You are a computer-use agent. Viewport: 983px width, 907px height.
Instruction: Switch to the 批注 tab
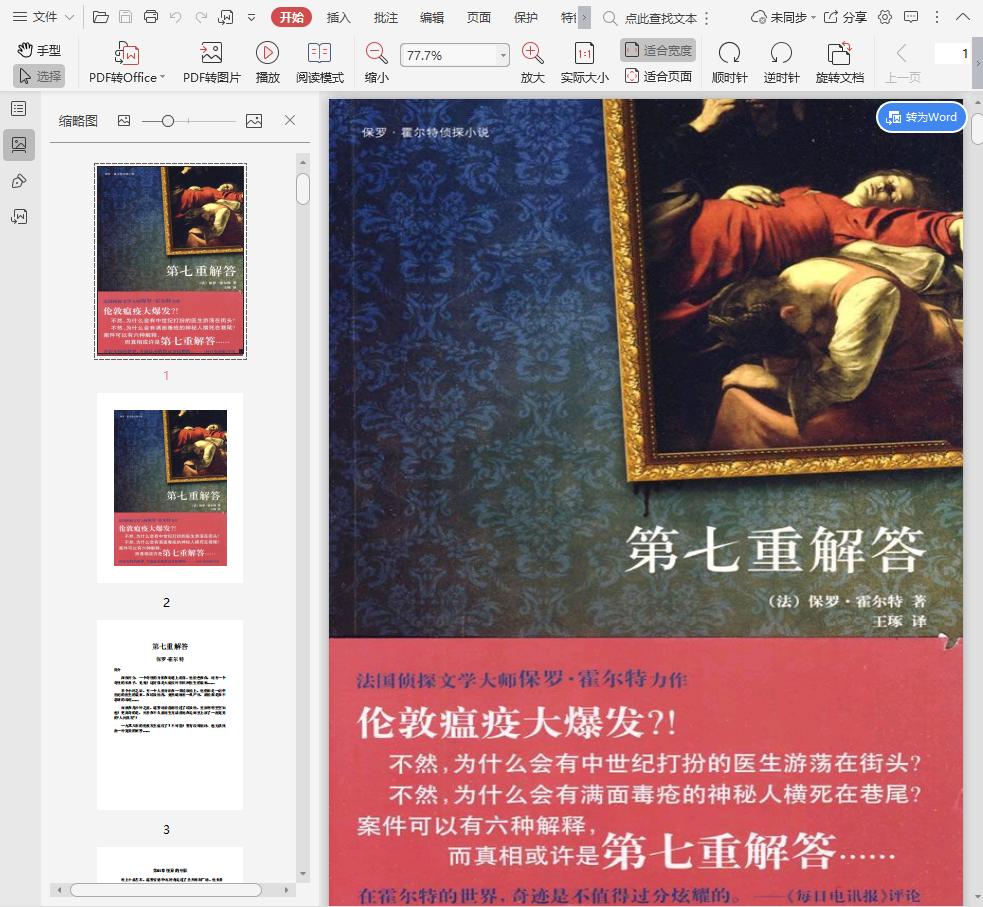pos(386,18)
